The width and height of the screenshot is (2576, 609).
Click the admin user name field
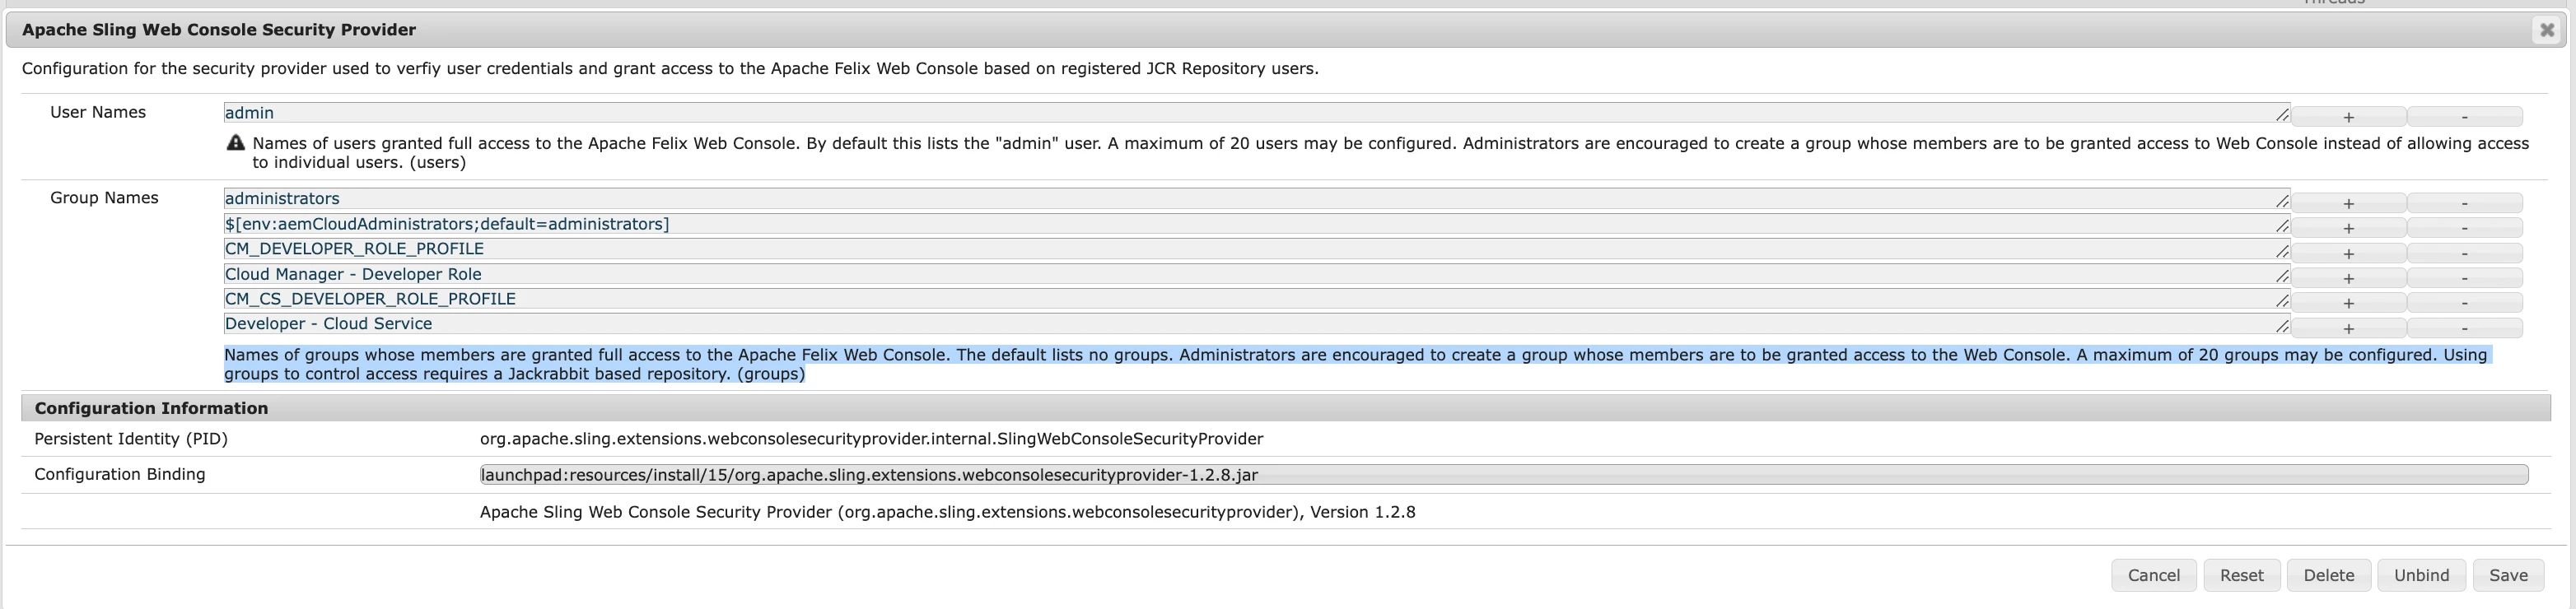1256,113
